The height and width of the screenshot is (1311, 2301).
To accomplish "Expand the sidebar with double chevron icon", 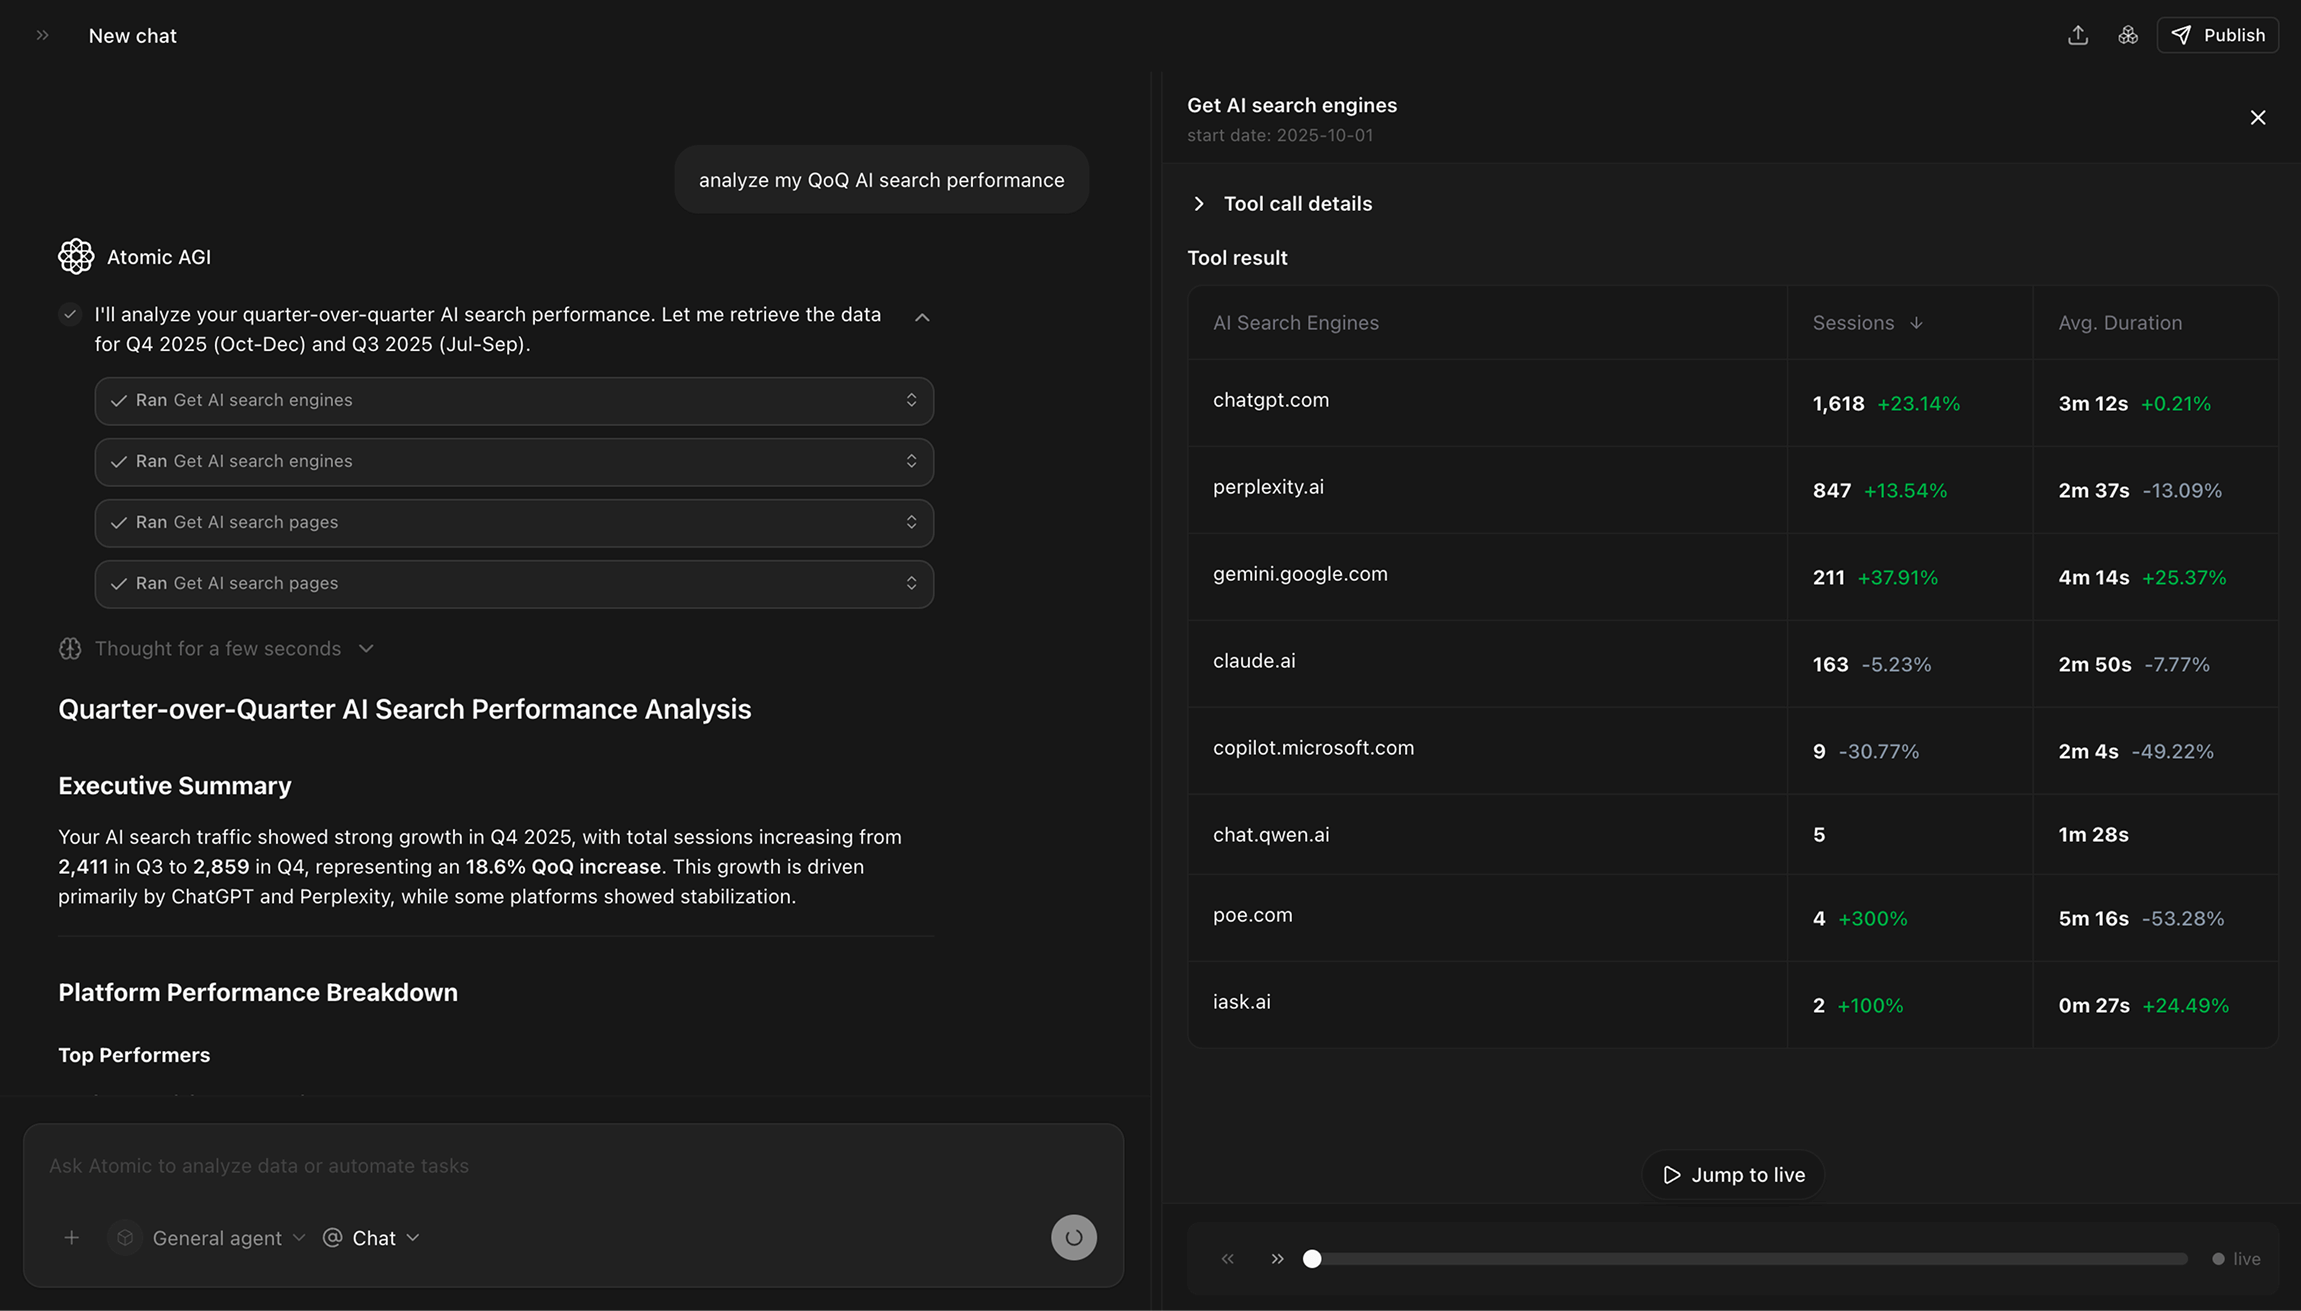I will [42, 35].
